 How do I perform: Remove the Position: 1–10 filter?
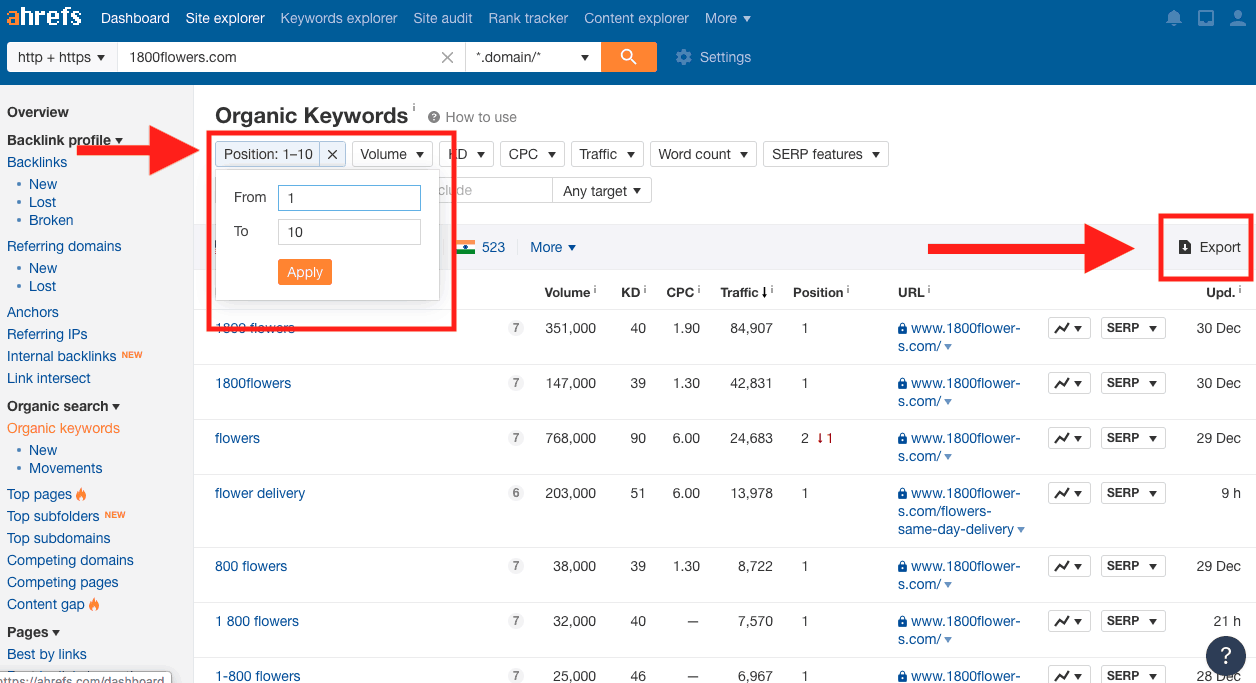click(x=333, y=154)
